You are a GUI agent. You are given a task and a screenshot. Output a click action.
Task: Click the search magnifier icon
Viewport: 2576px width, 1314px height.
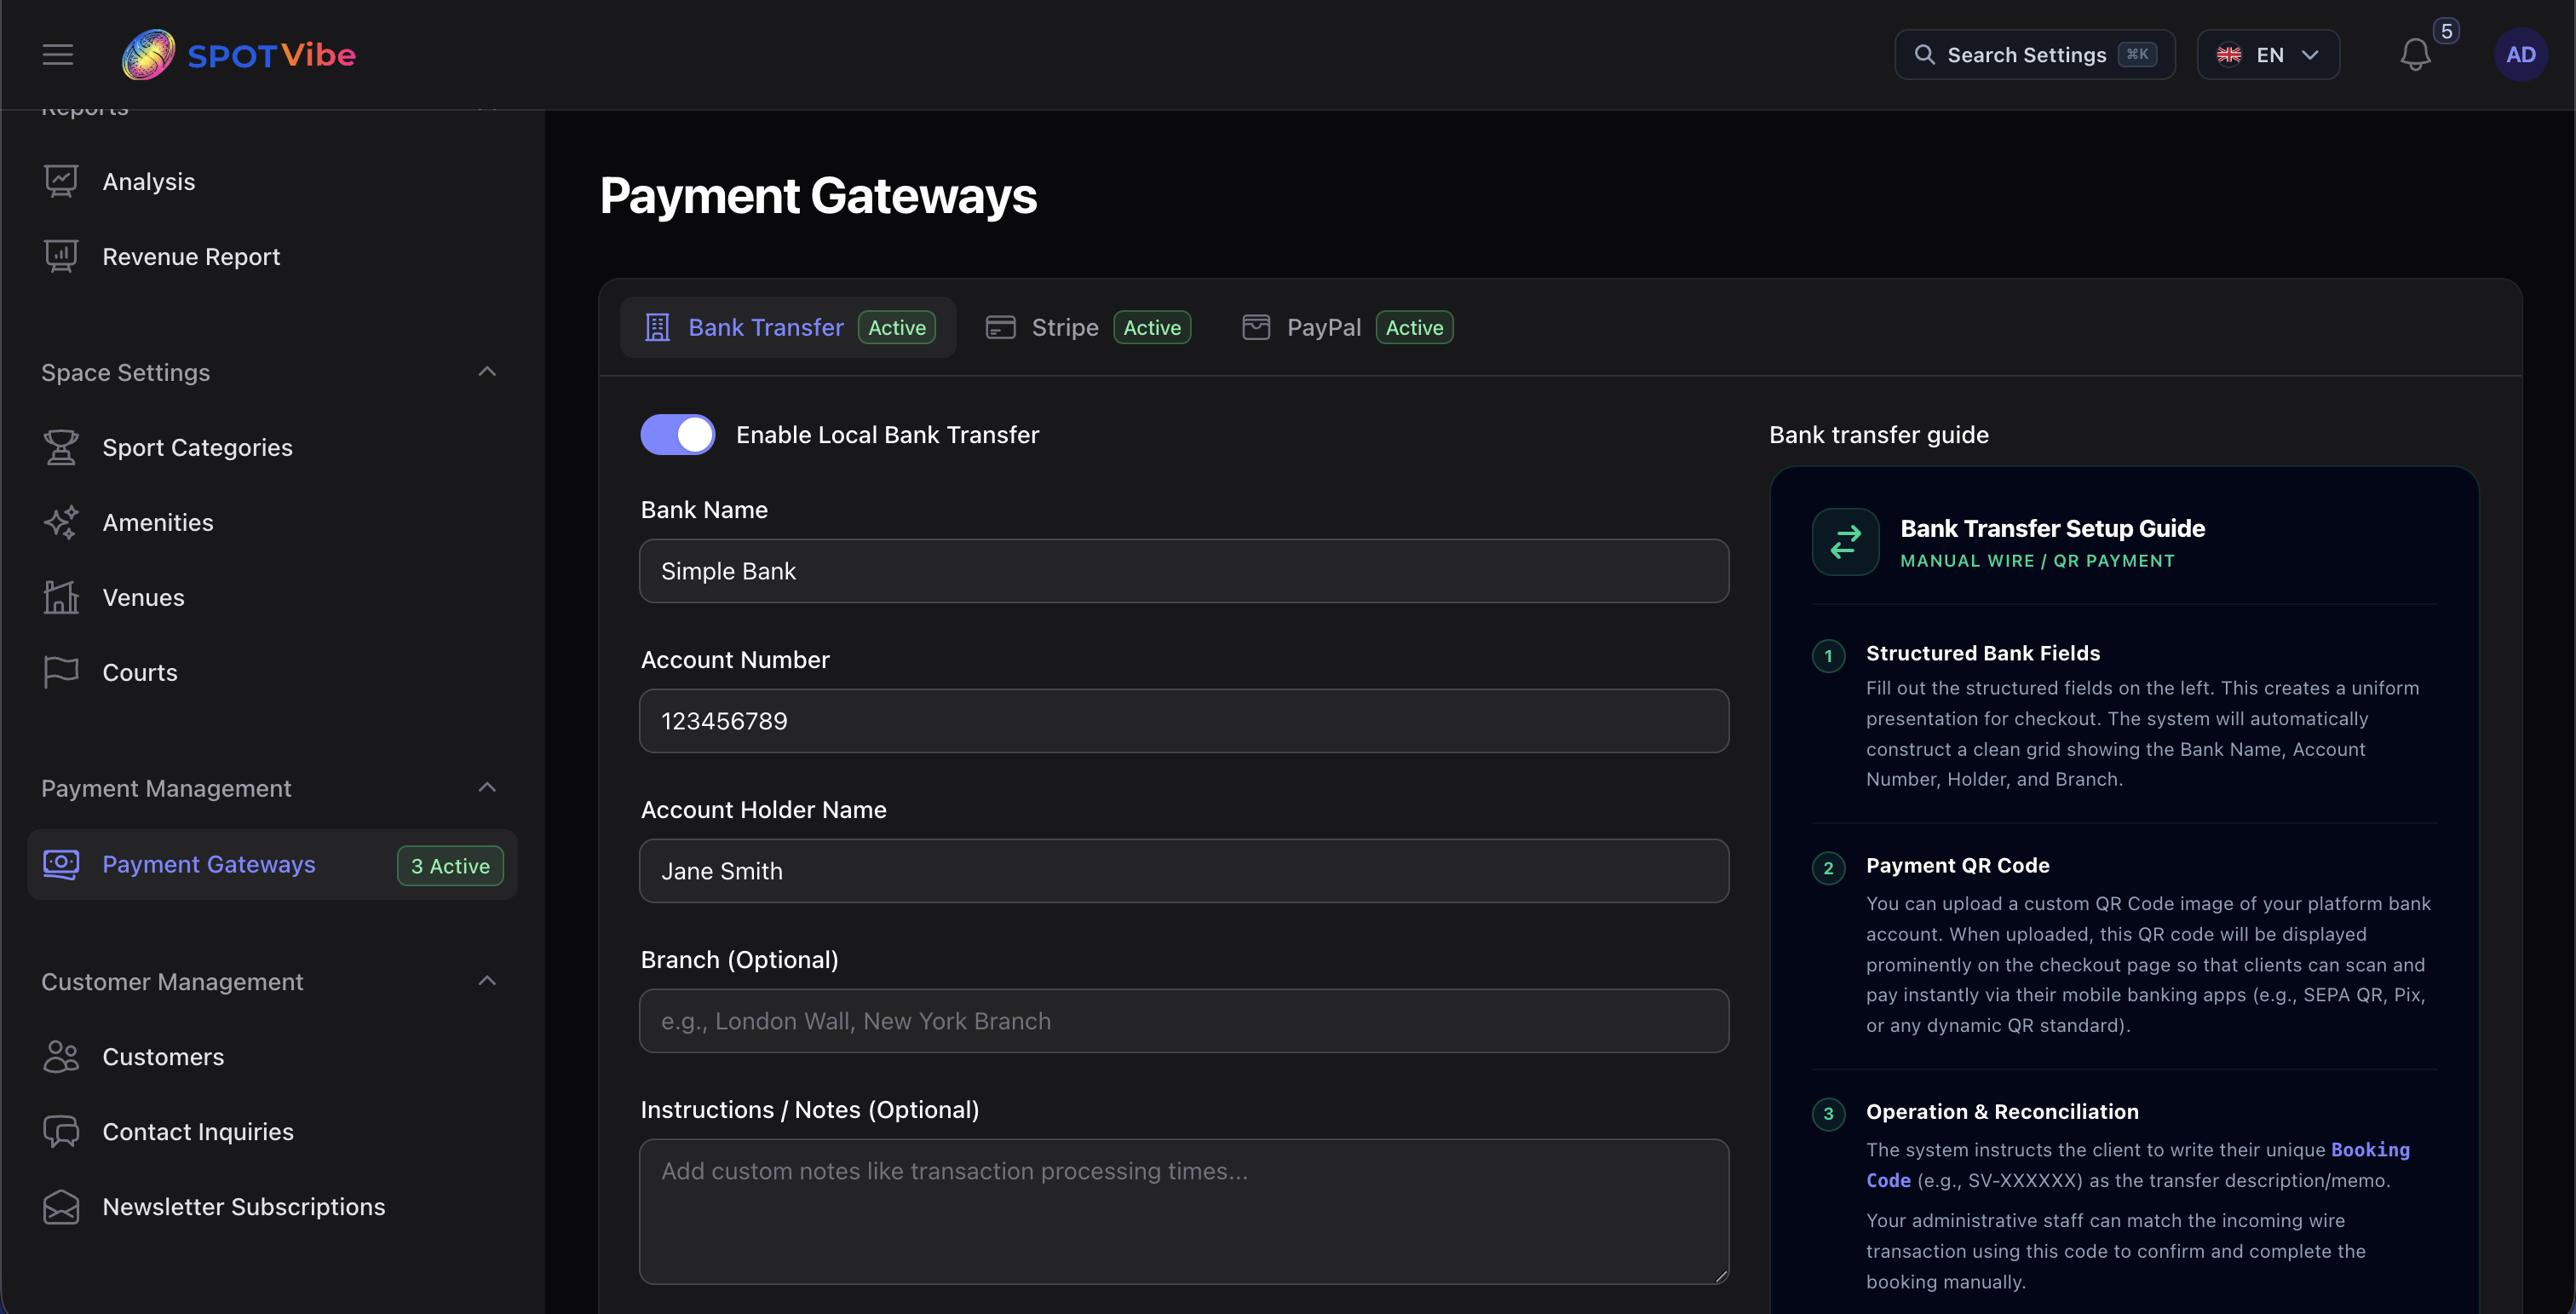point(1924,55)
